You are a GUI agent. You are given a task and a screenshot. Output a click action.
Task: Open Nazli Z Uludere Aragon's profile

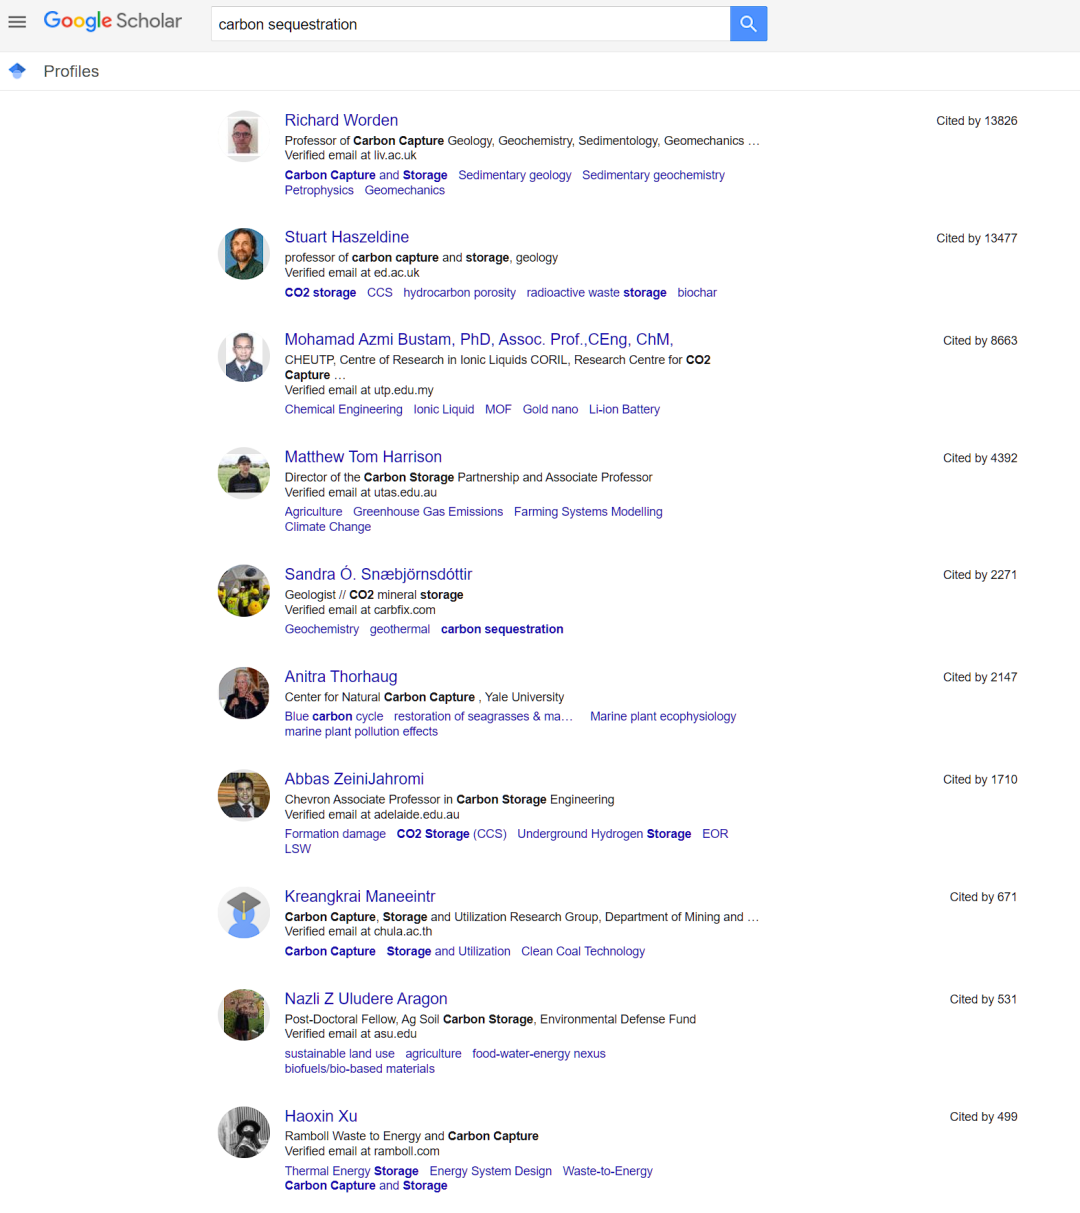pyautogui.click(x=366, y=999)
